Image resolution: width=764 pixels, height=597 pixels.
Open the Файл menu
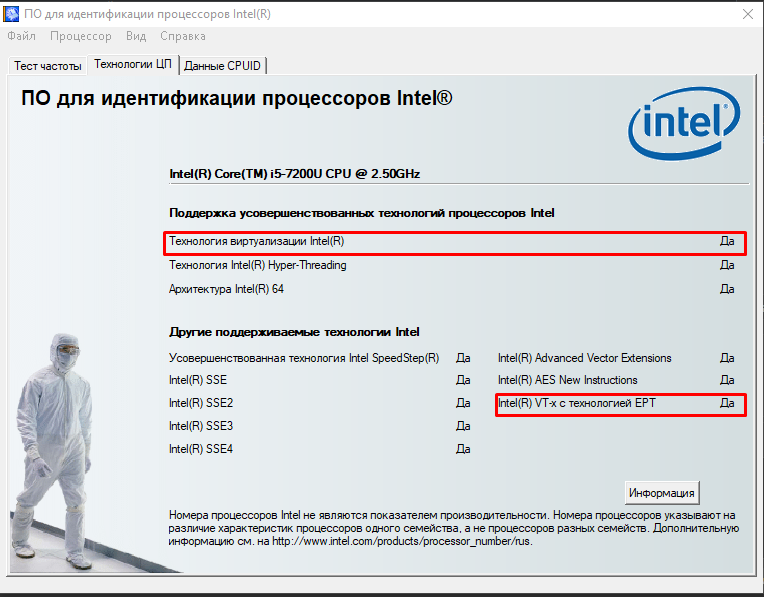point(21,36)
